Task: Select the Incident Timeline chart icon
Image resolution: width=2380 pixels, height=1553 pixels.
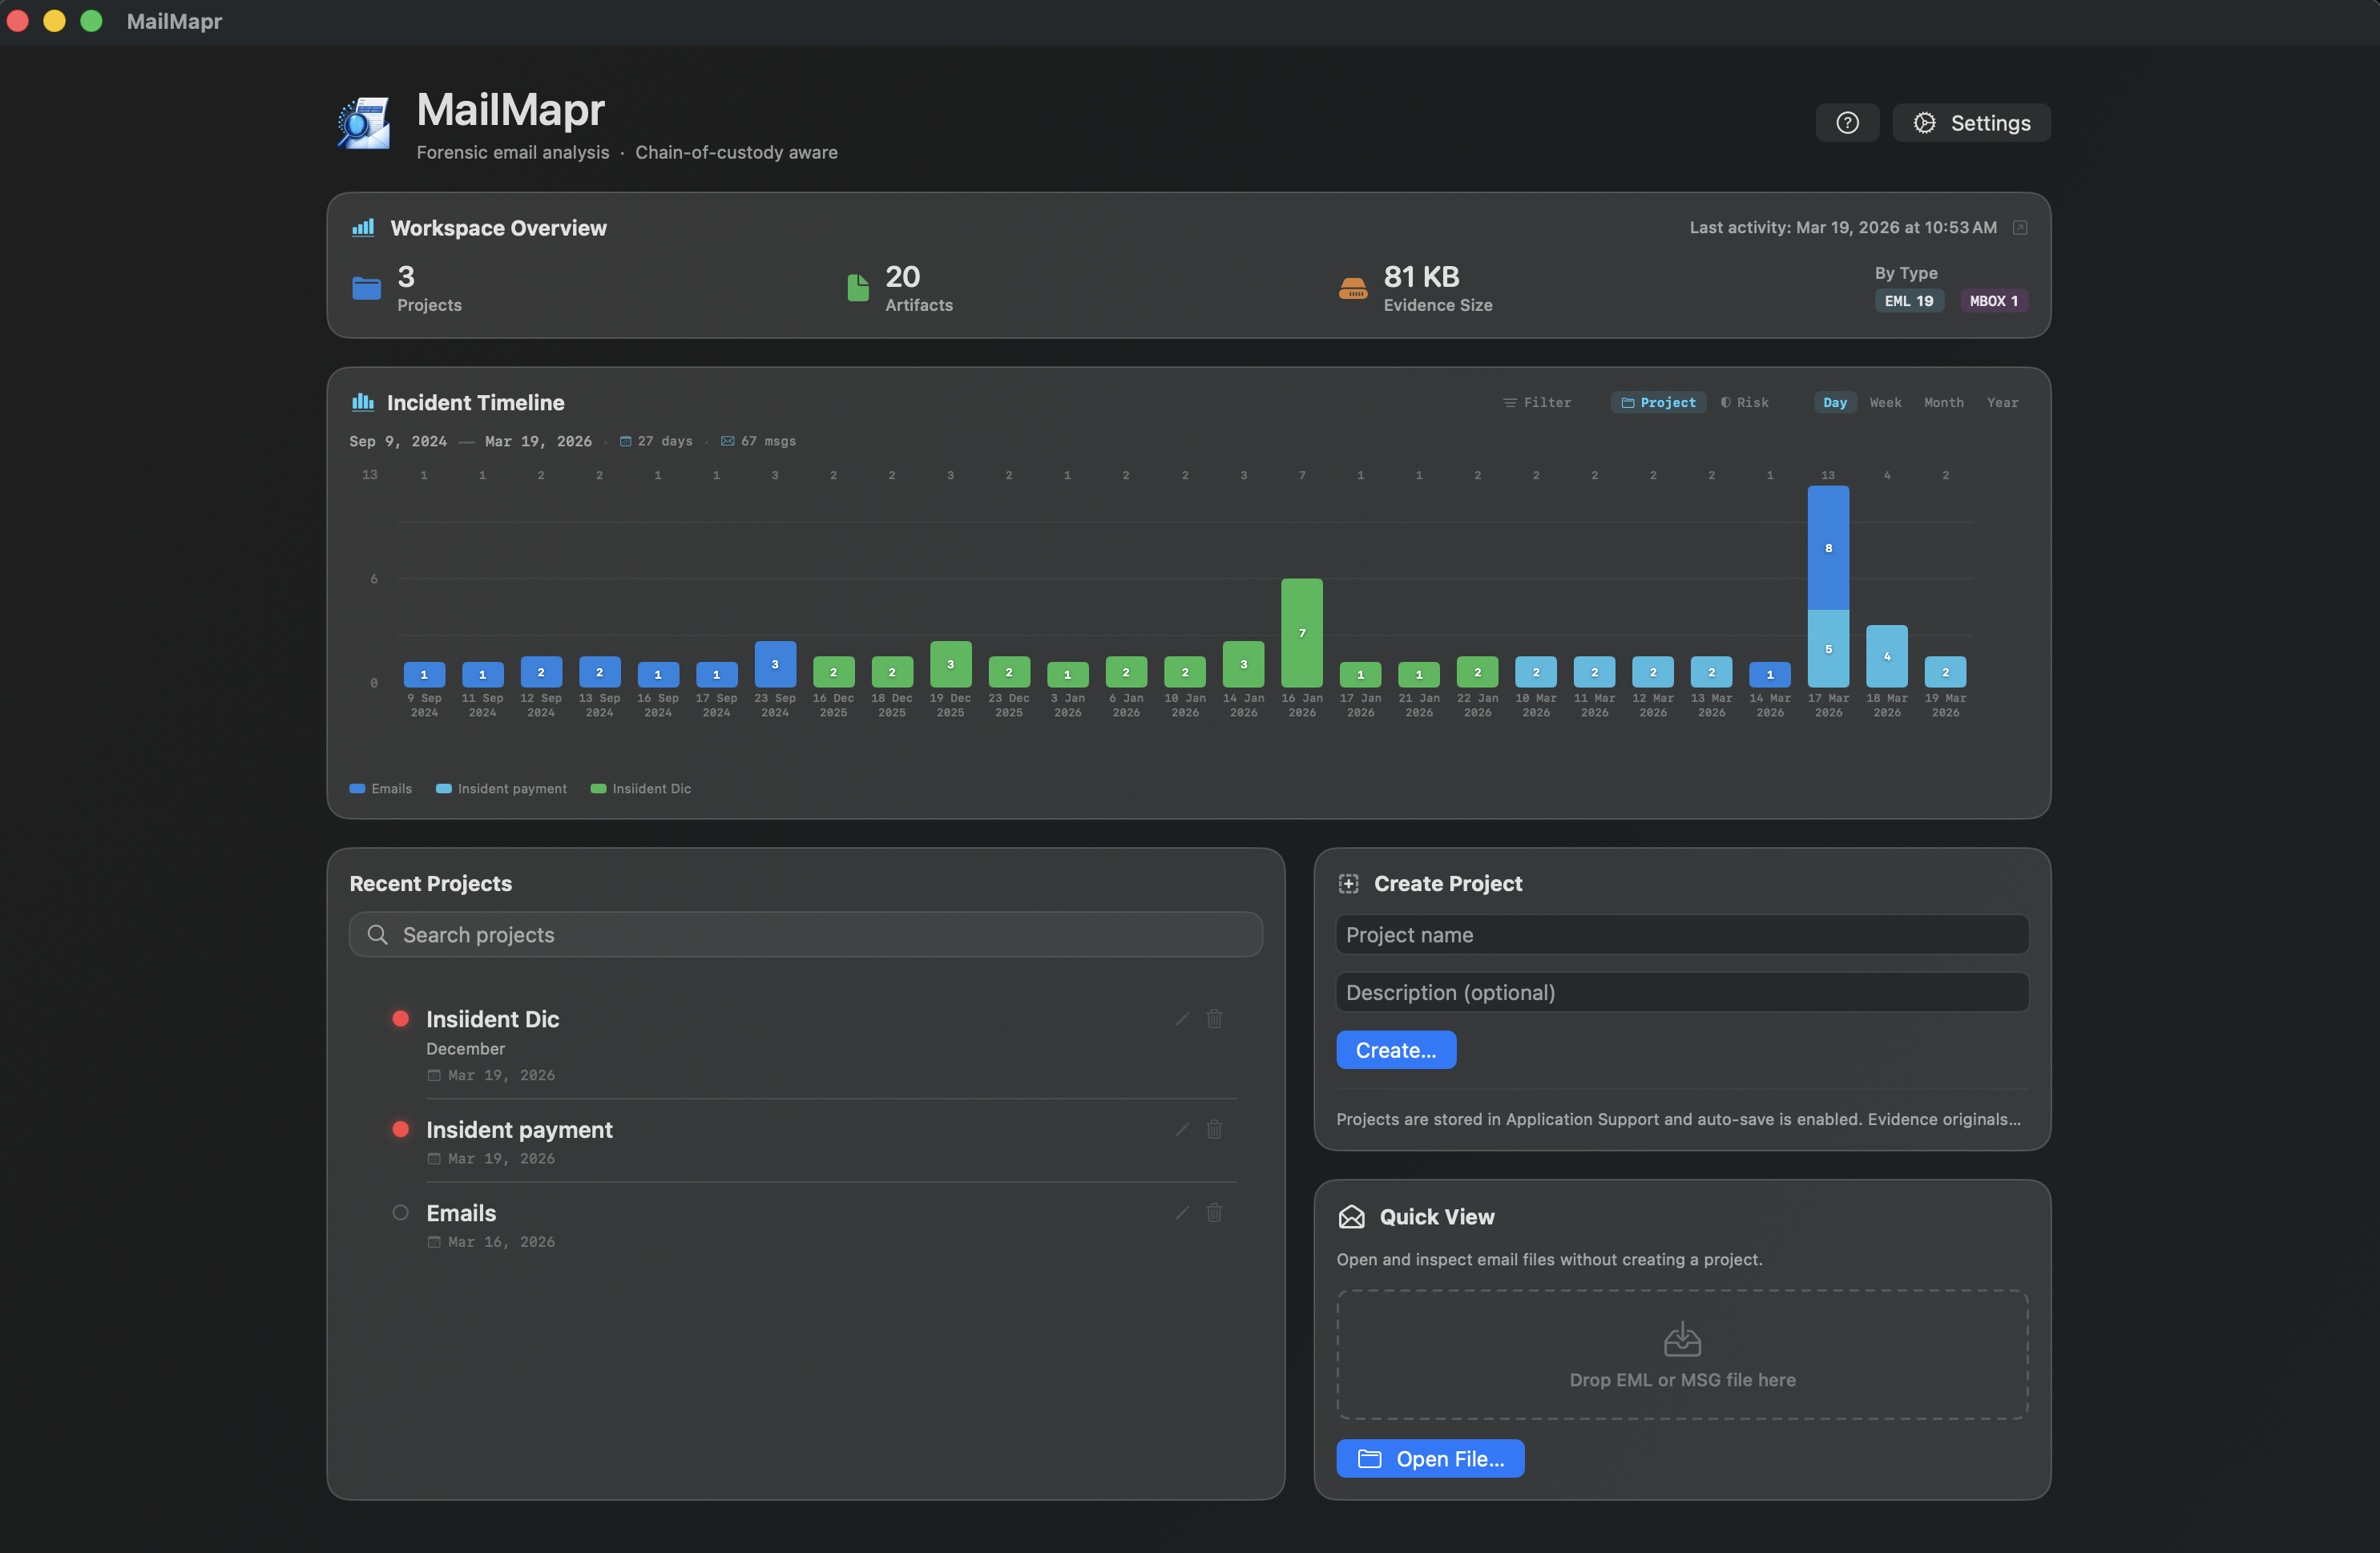Action: pos(362,402)
